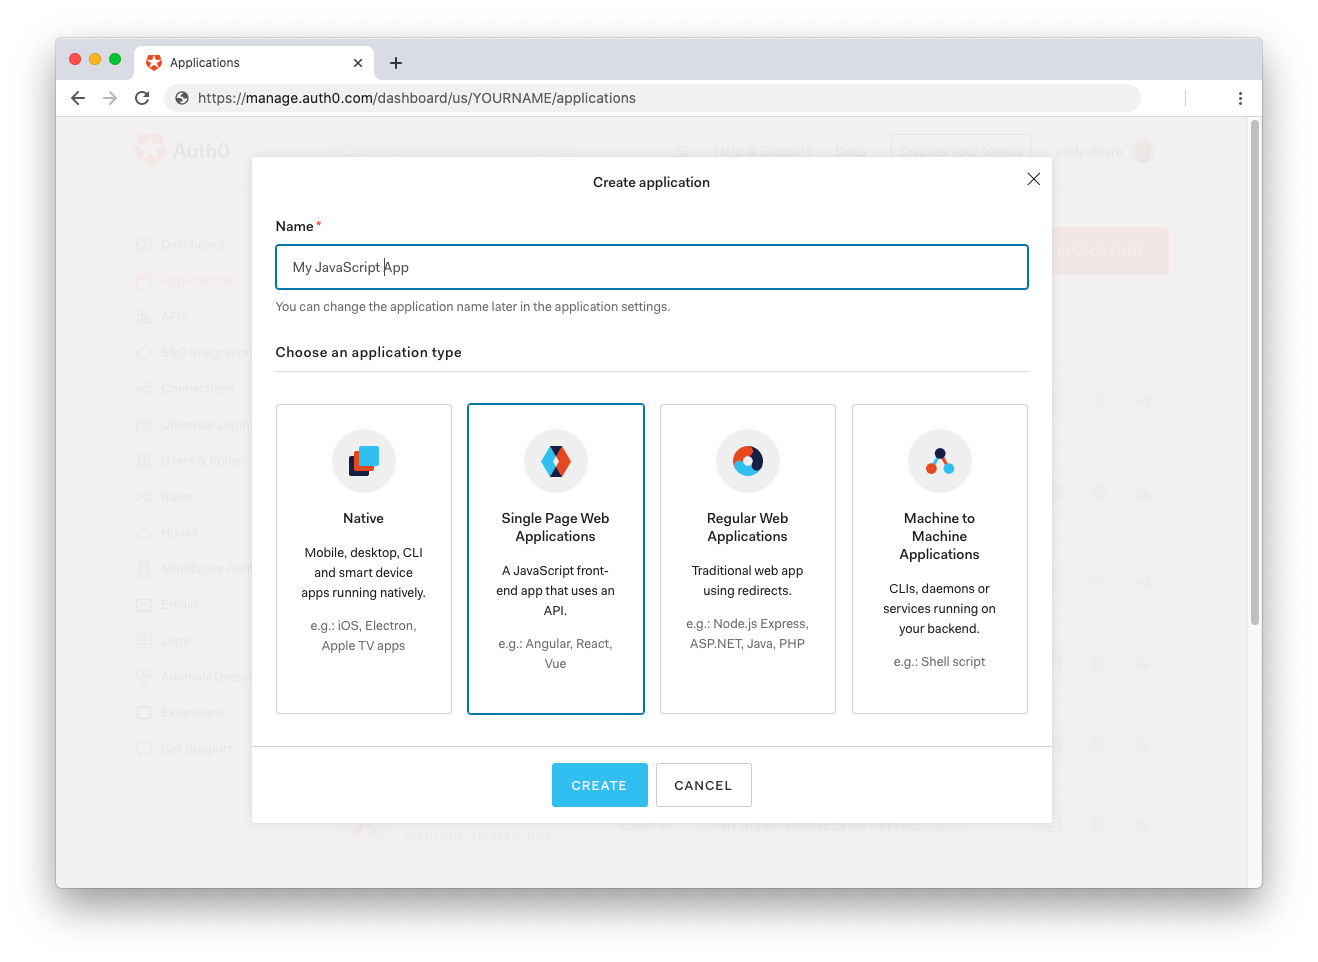
Task: Focus the application Name input field
Action: (652, 267)
